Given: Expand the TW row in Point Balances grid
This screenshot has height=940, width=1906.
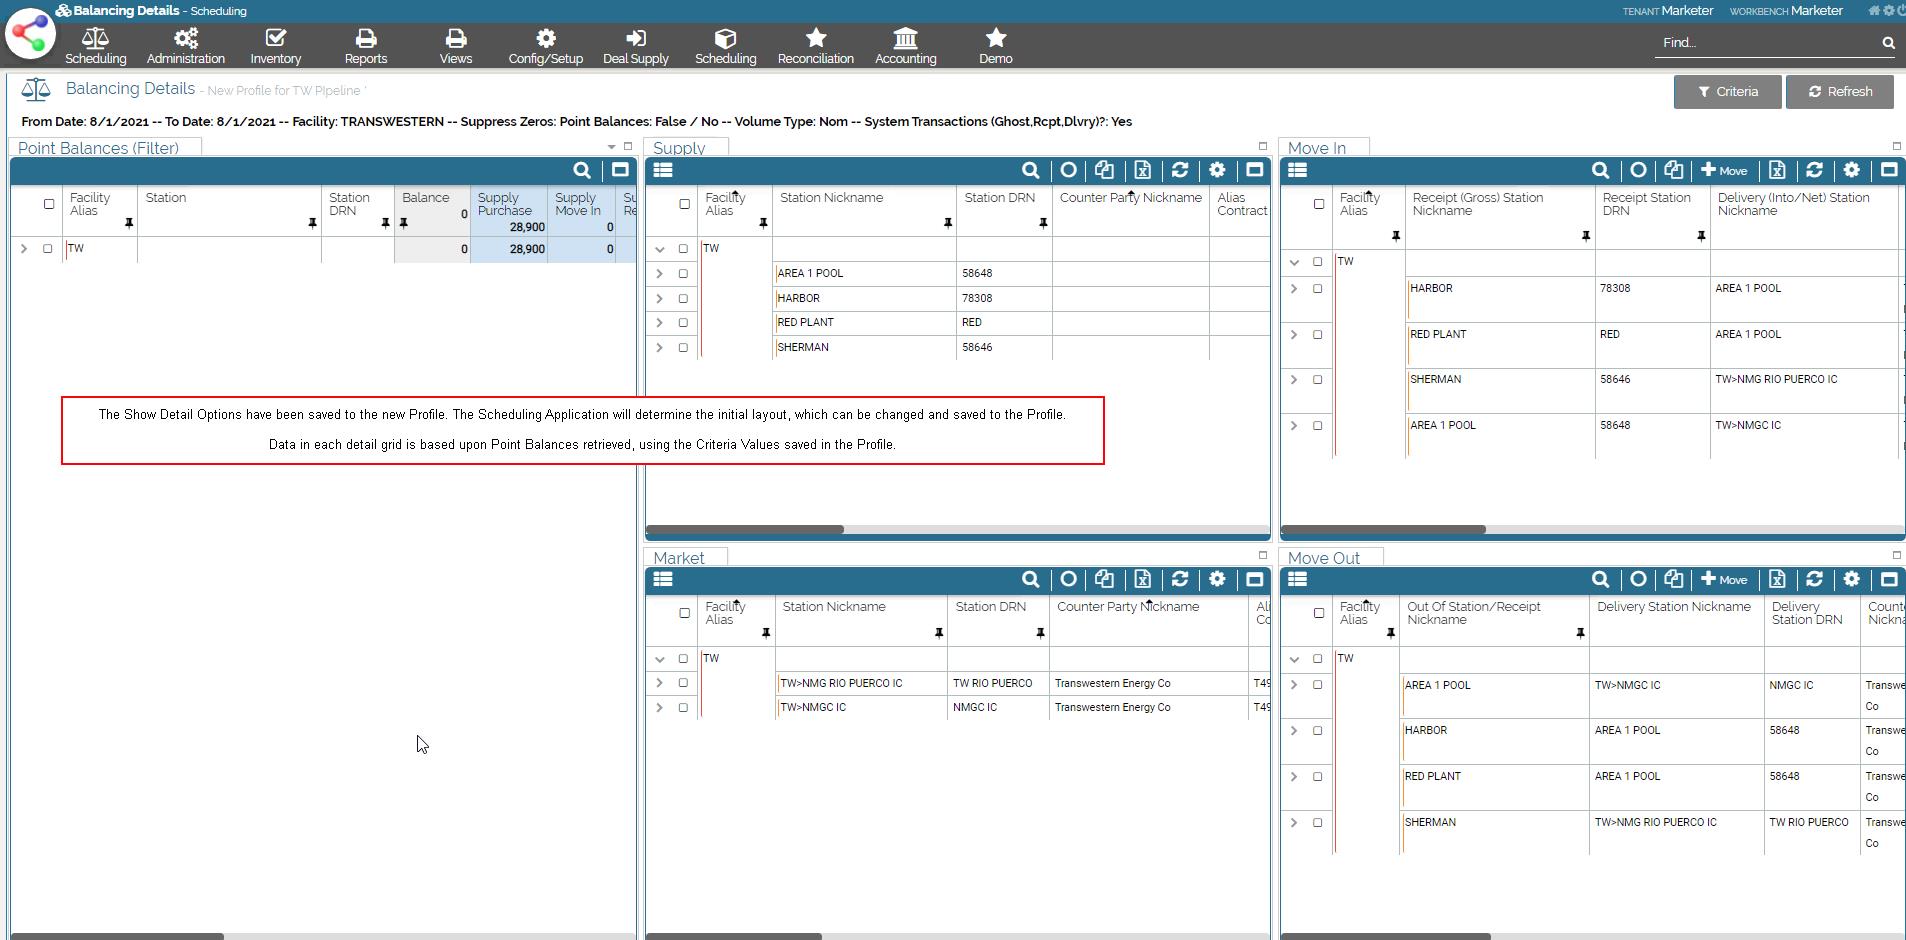Looking at the screenshot, I should coord(24,249).
